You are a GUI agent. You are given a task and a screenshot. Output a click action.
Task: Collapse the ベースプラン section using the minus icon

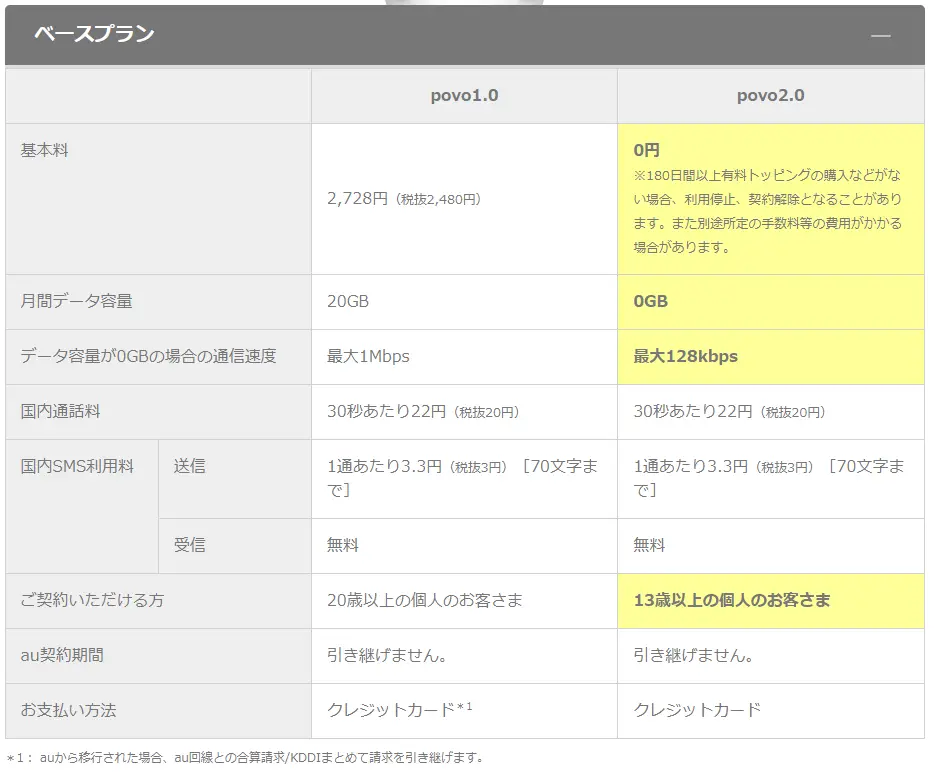(x=880, y=36)
